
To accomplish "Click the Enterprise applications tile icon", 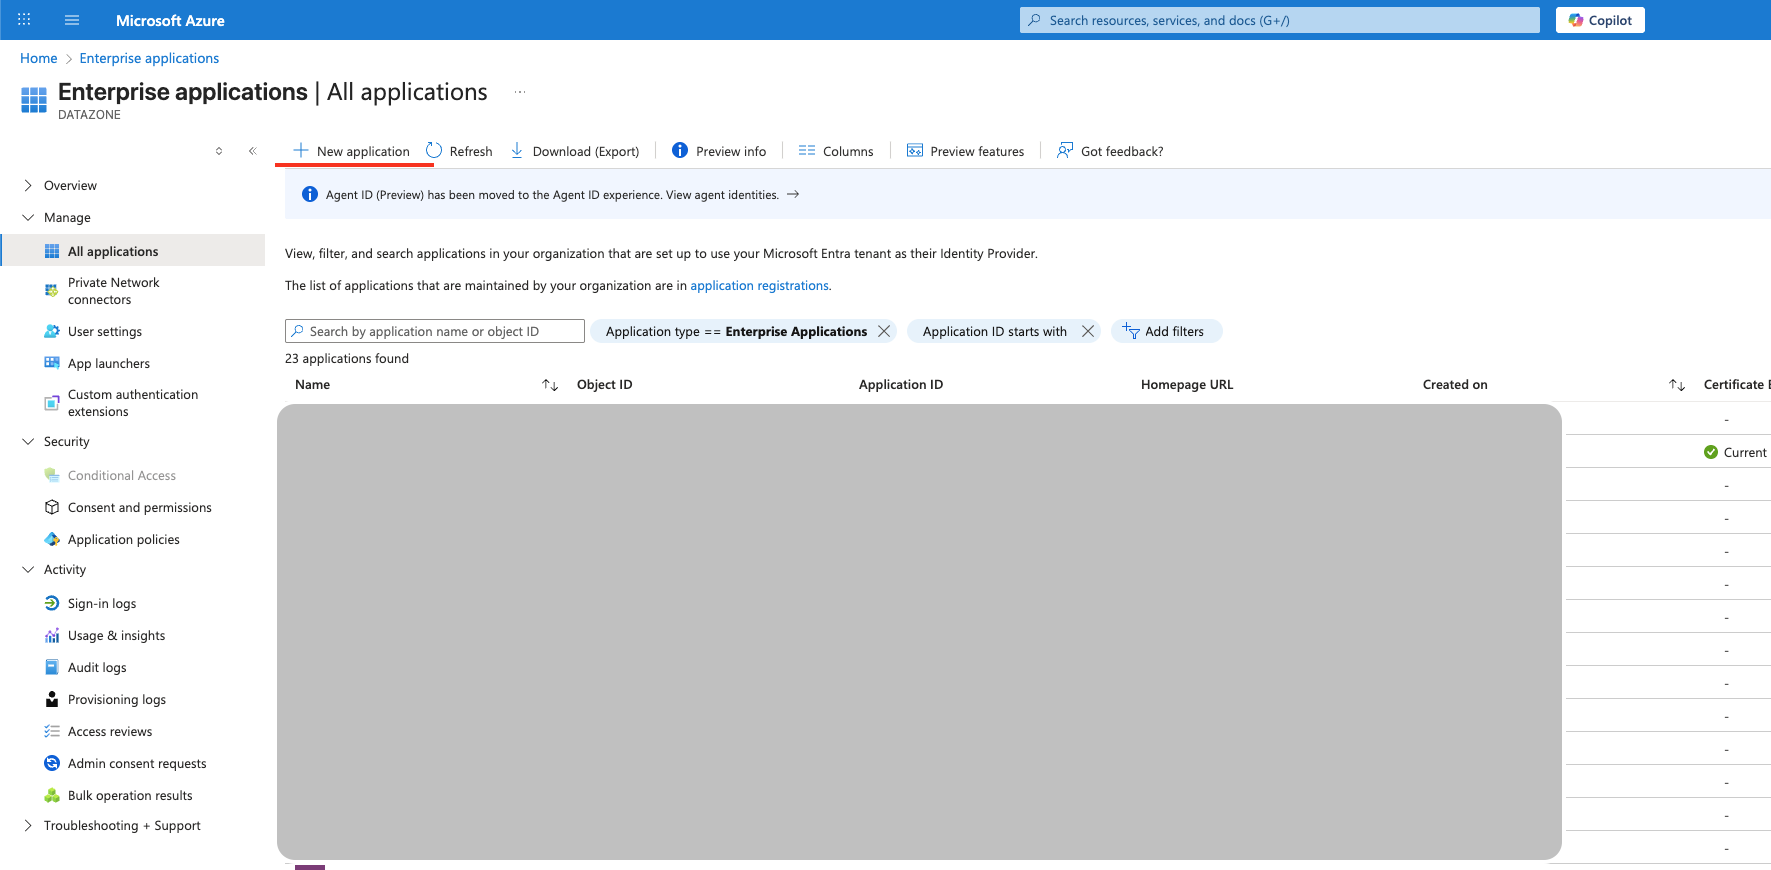I will coord(34,100).
